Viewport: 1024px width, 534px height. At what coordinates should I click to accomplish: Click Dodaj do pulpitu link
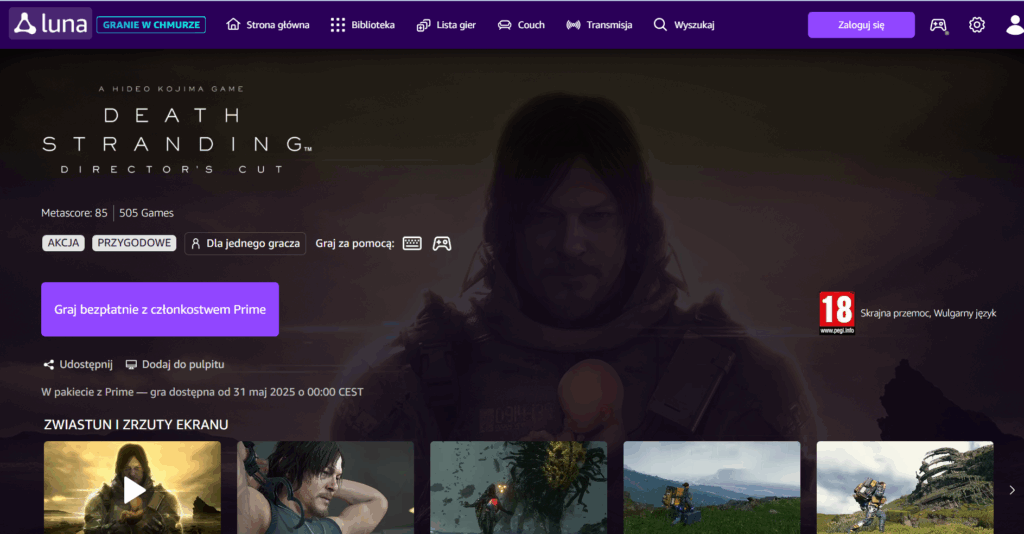(x=174, y=365)
